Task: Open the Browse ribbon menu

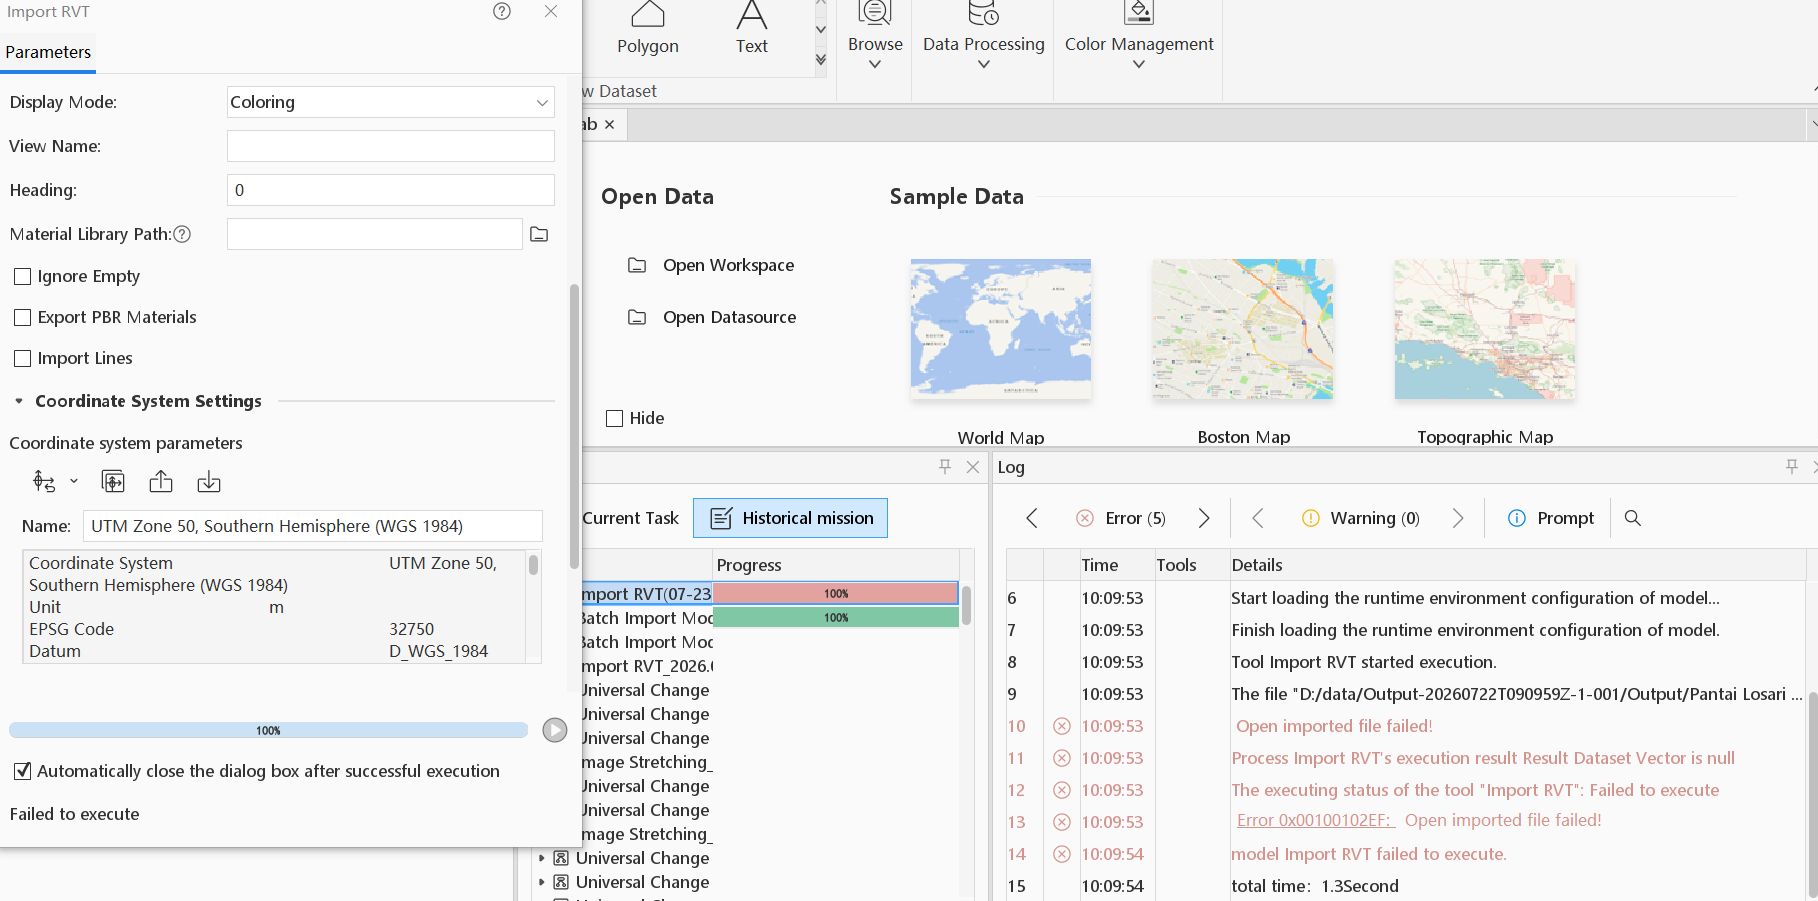Action: pyautogui.click(x=875, y=37)
